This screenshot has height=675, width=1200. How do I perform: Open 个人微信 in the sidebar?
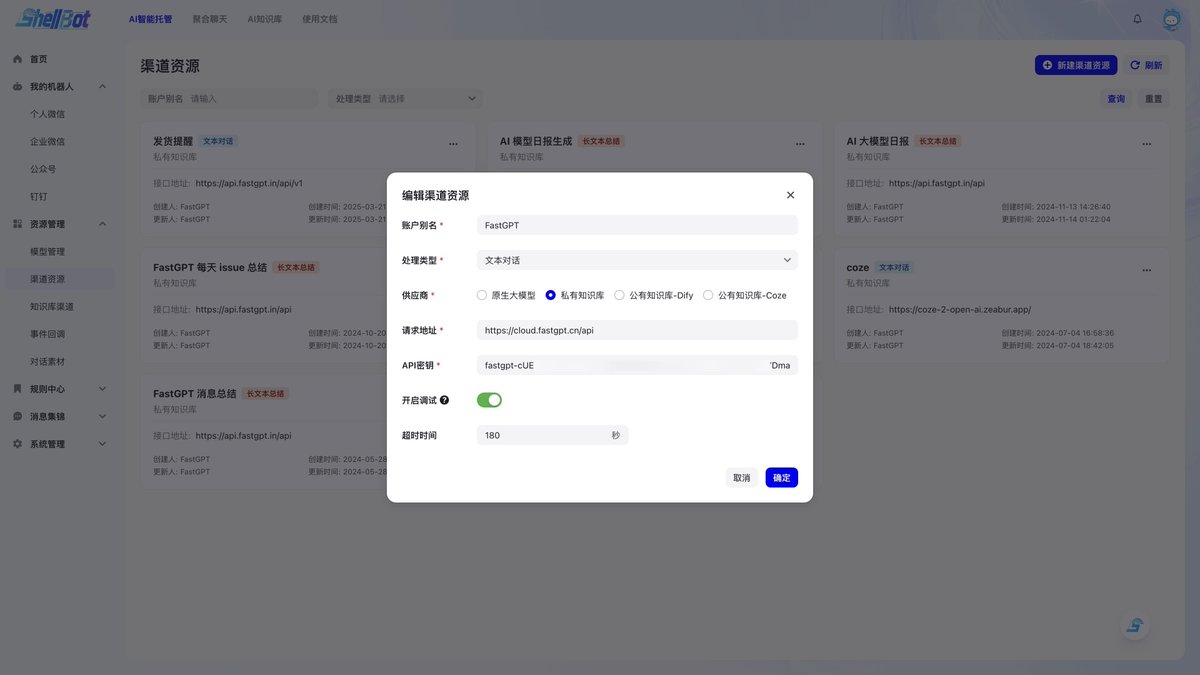point(60,114)
